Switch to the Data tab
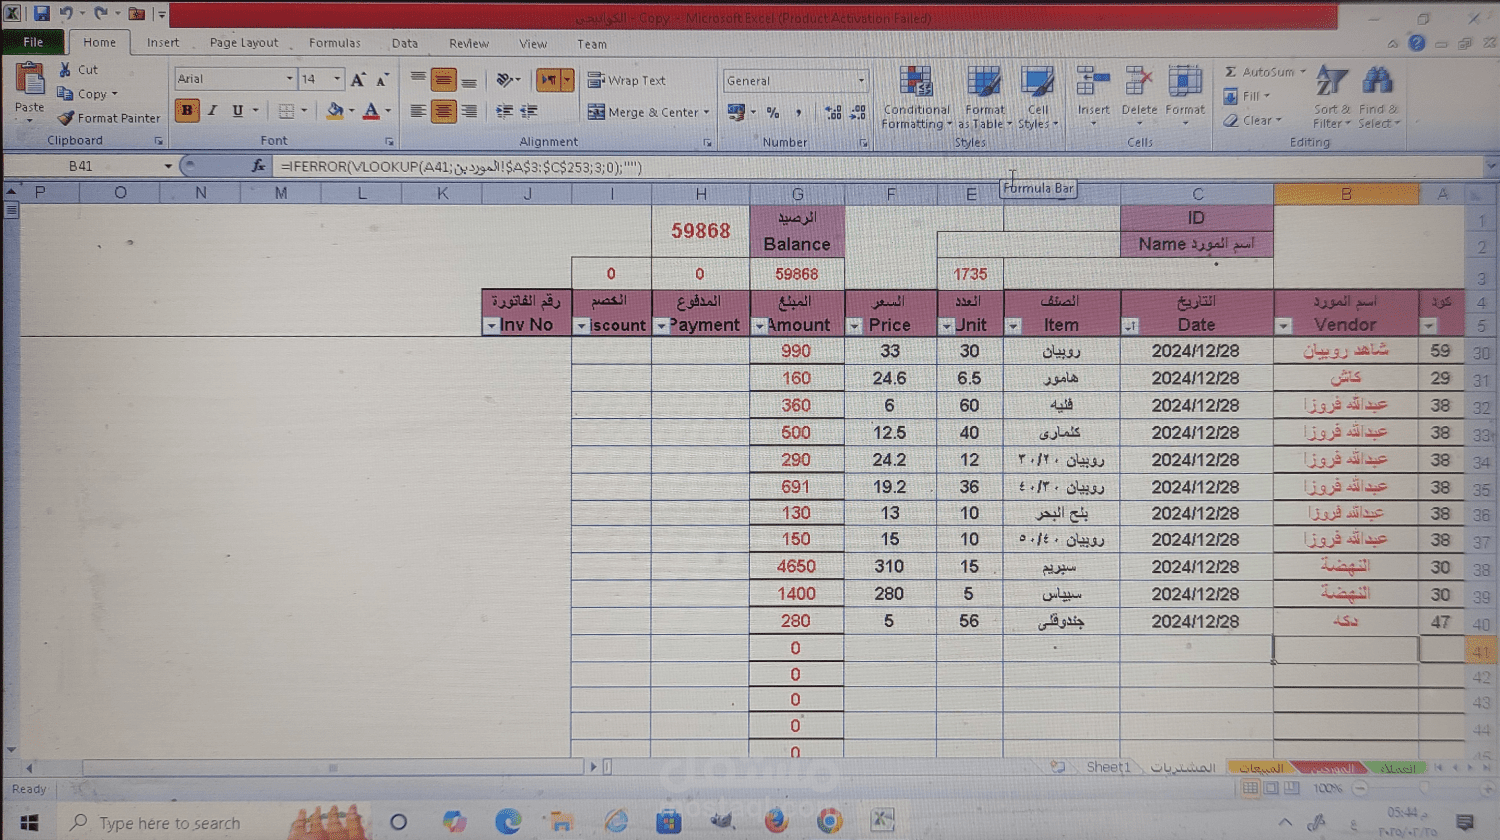Screen dimensions: 1500x840 pyautogui.click(x=405, y=43)
